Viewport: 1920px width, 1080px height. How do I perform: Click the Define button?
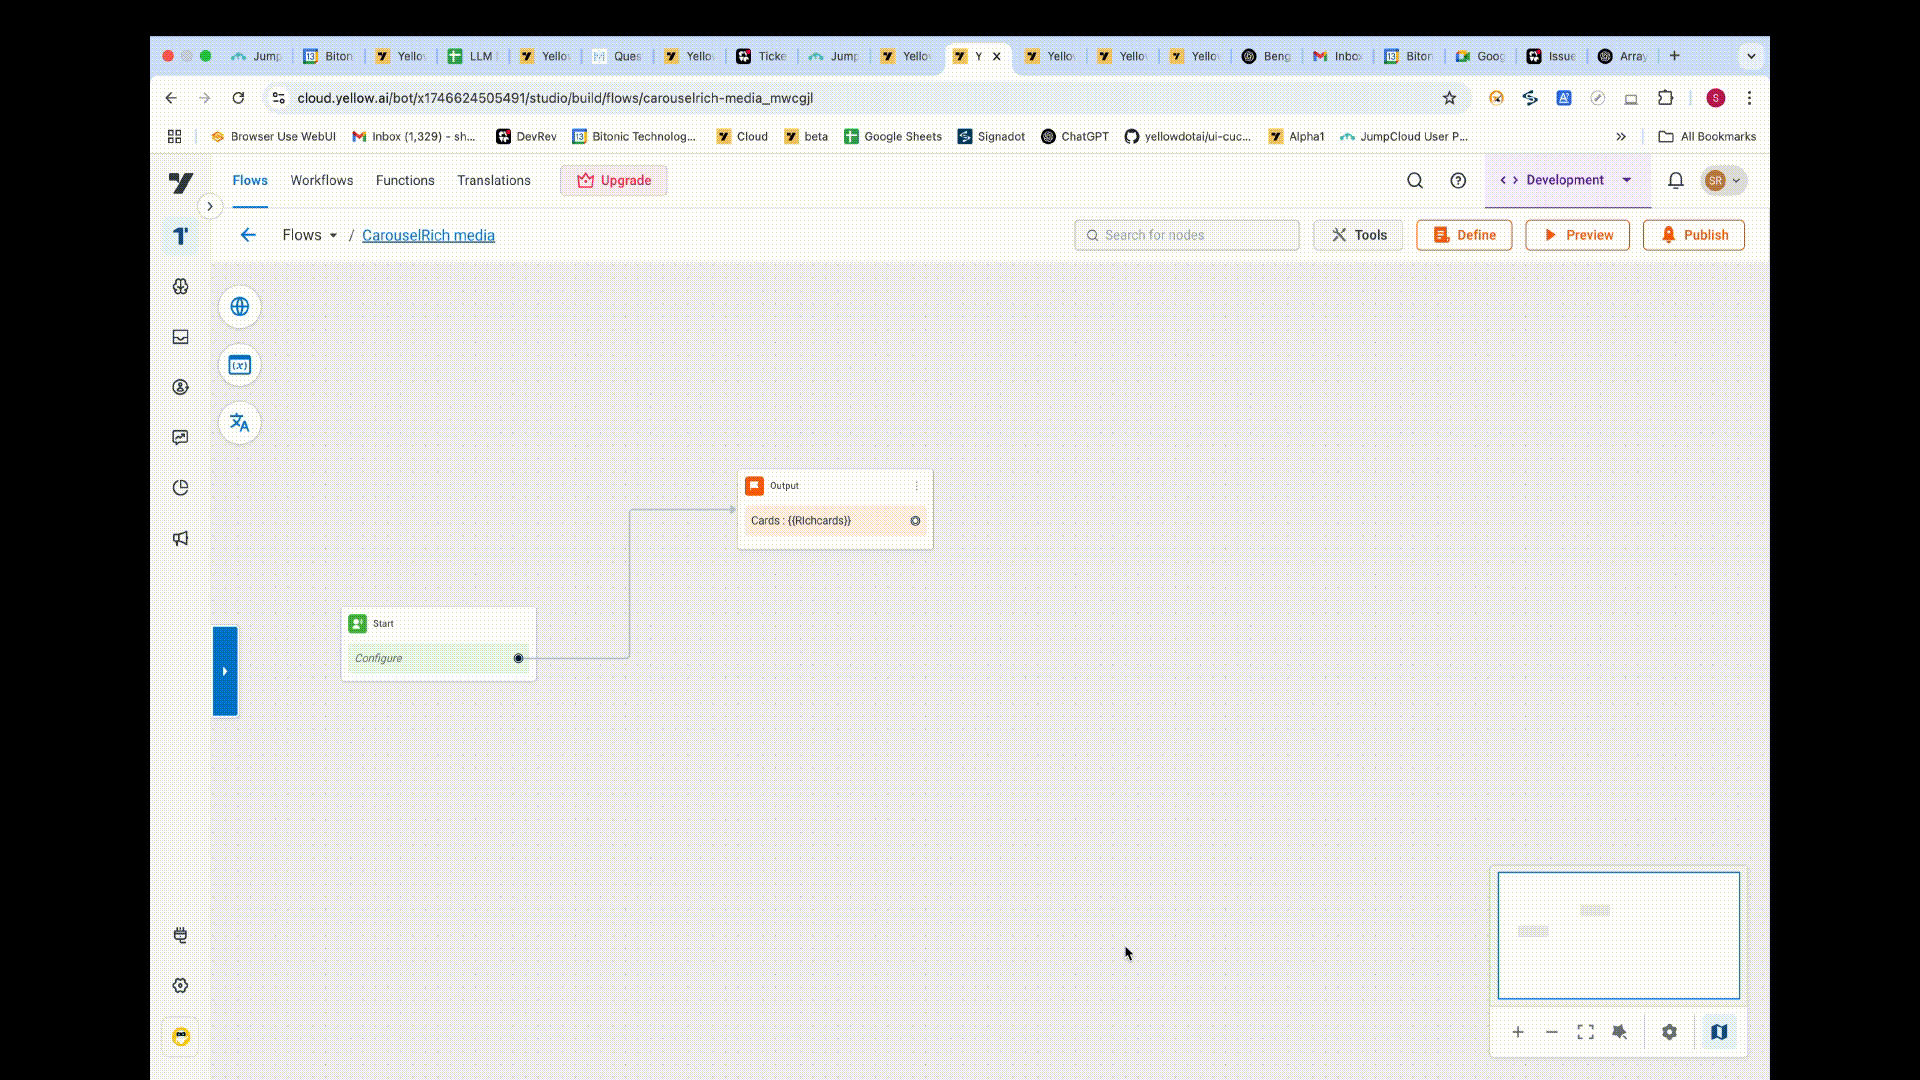(x=1464, y=235)
